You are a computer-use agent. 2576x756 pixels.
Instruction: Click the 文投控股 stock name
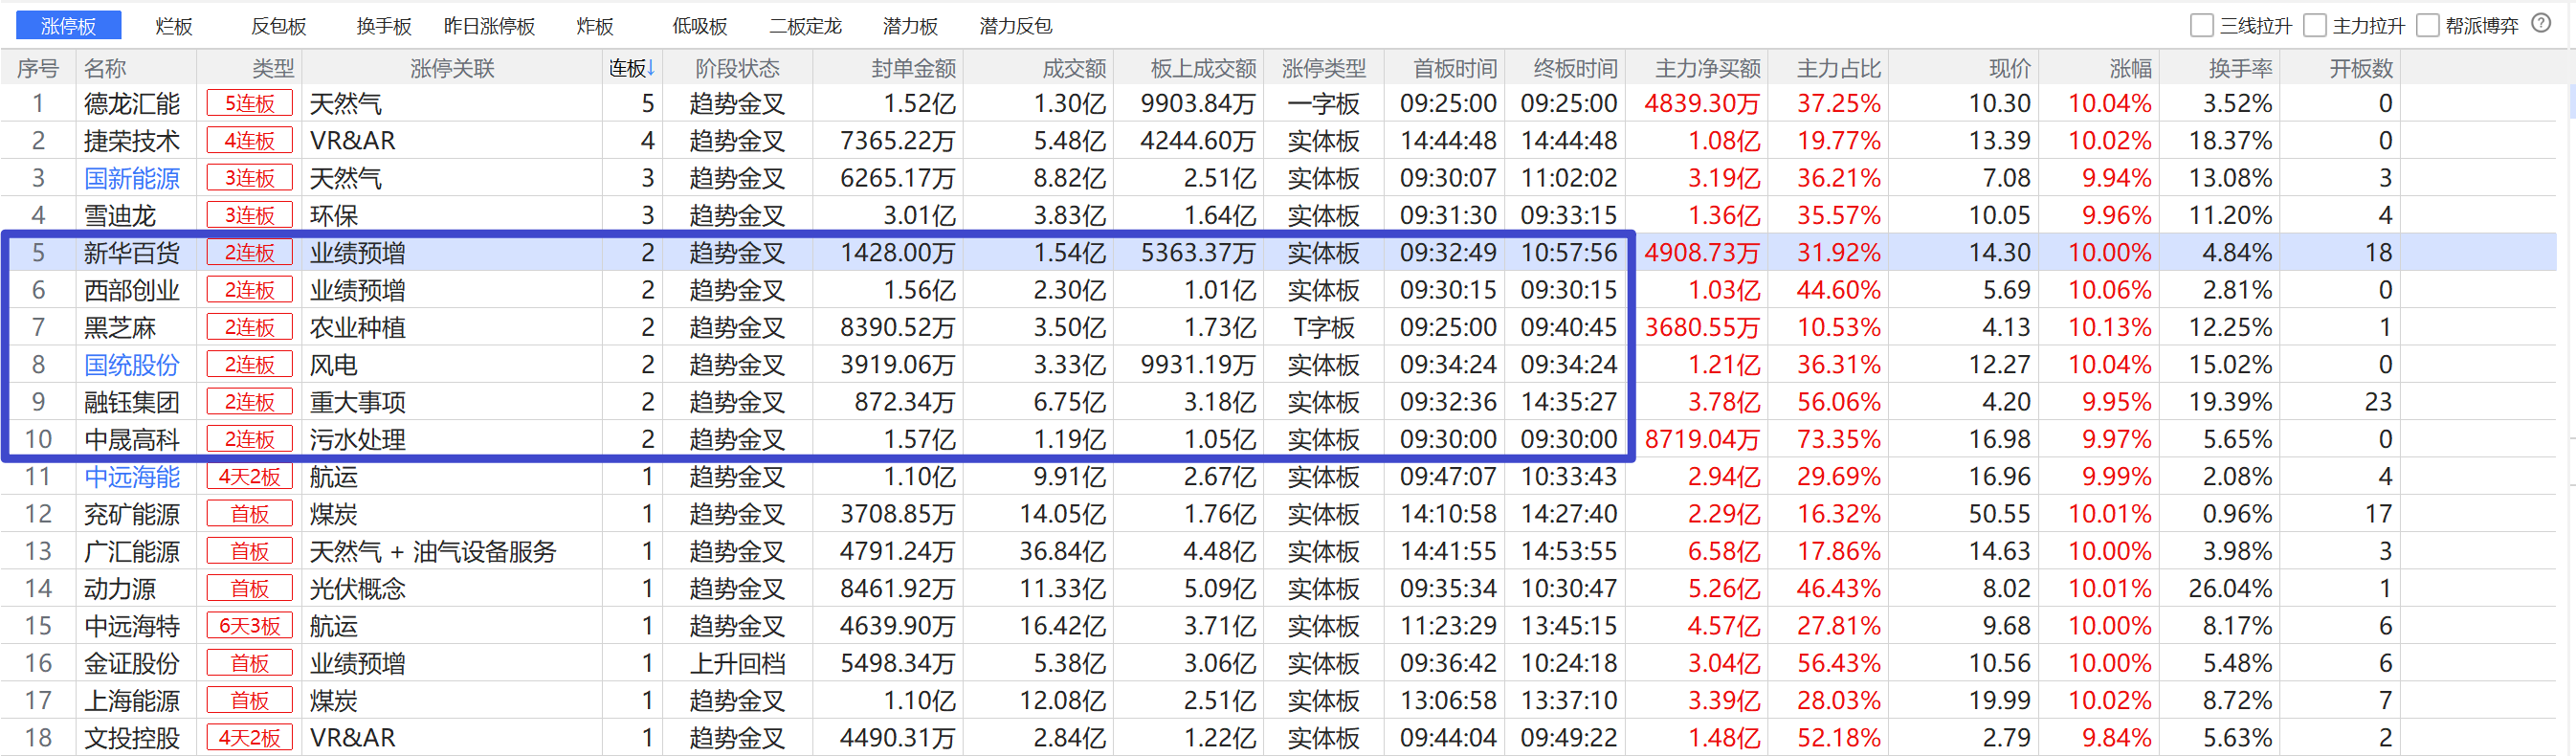pos(132,739)
